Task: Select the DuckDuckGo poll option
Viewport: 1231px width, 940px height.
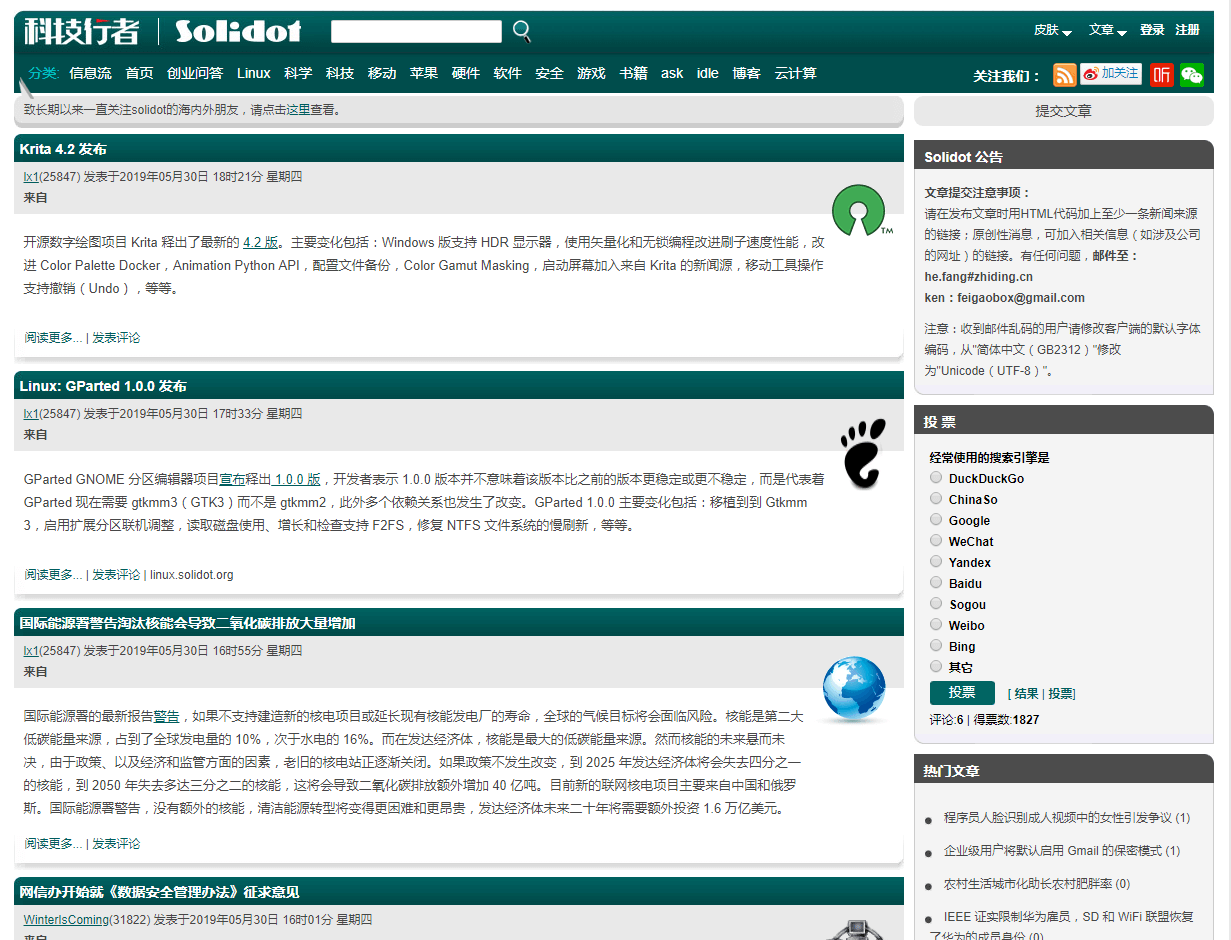Action: tap(936, 478)
